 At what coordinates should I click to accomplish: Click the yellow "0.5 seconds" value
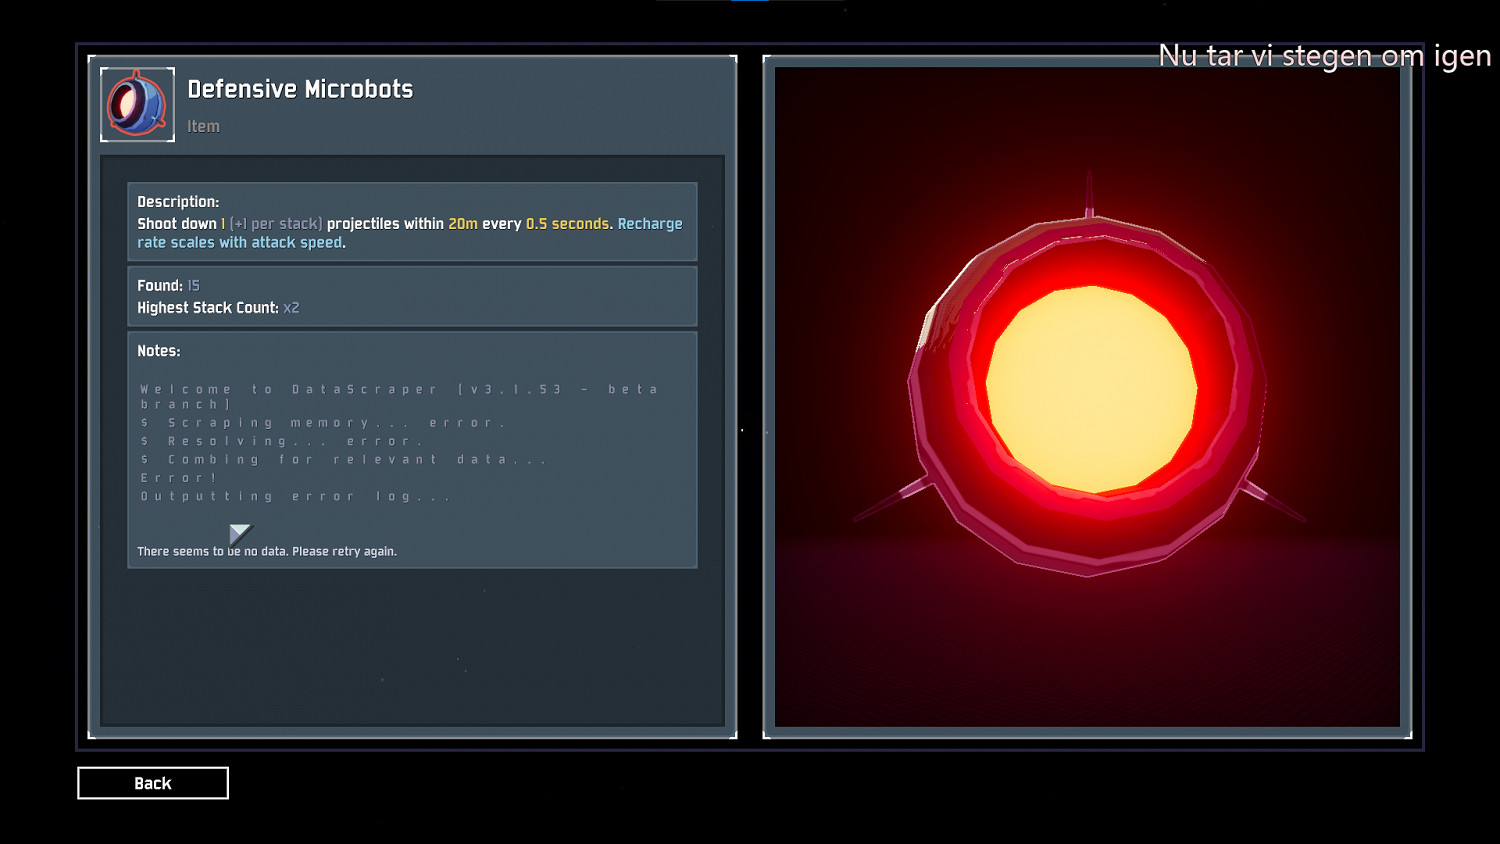click(x=566, y=224)
